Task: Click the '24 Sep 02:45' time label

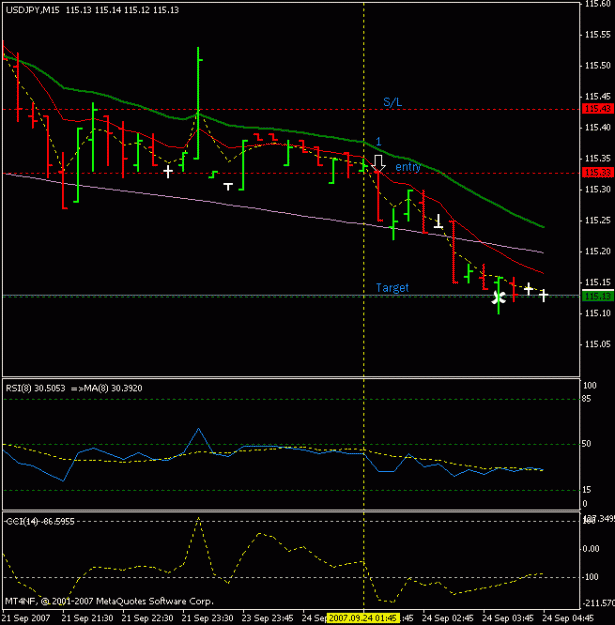Action: (448, 618)
